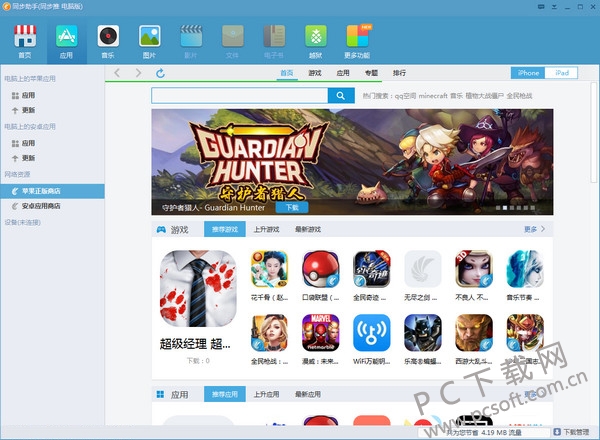
Task: Select the 推荐应用 tab
Action: 225,394
